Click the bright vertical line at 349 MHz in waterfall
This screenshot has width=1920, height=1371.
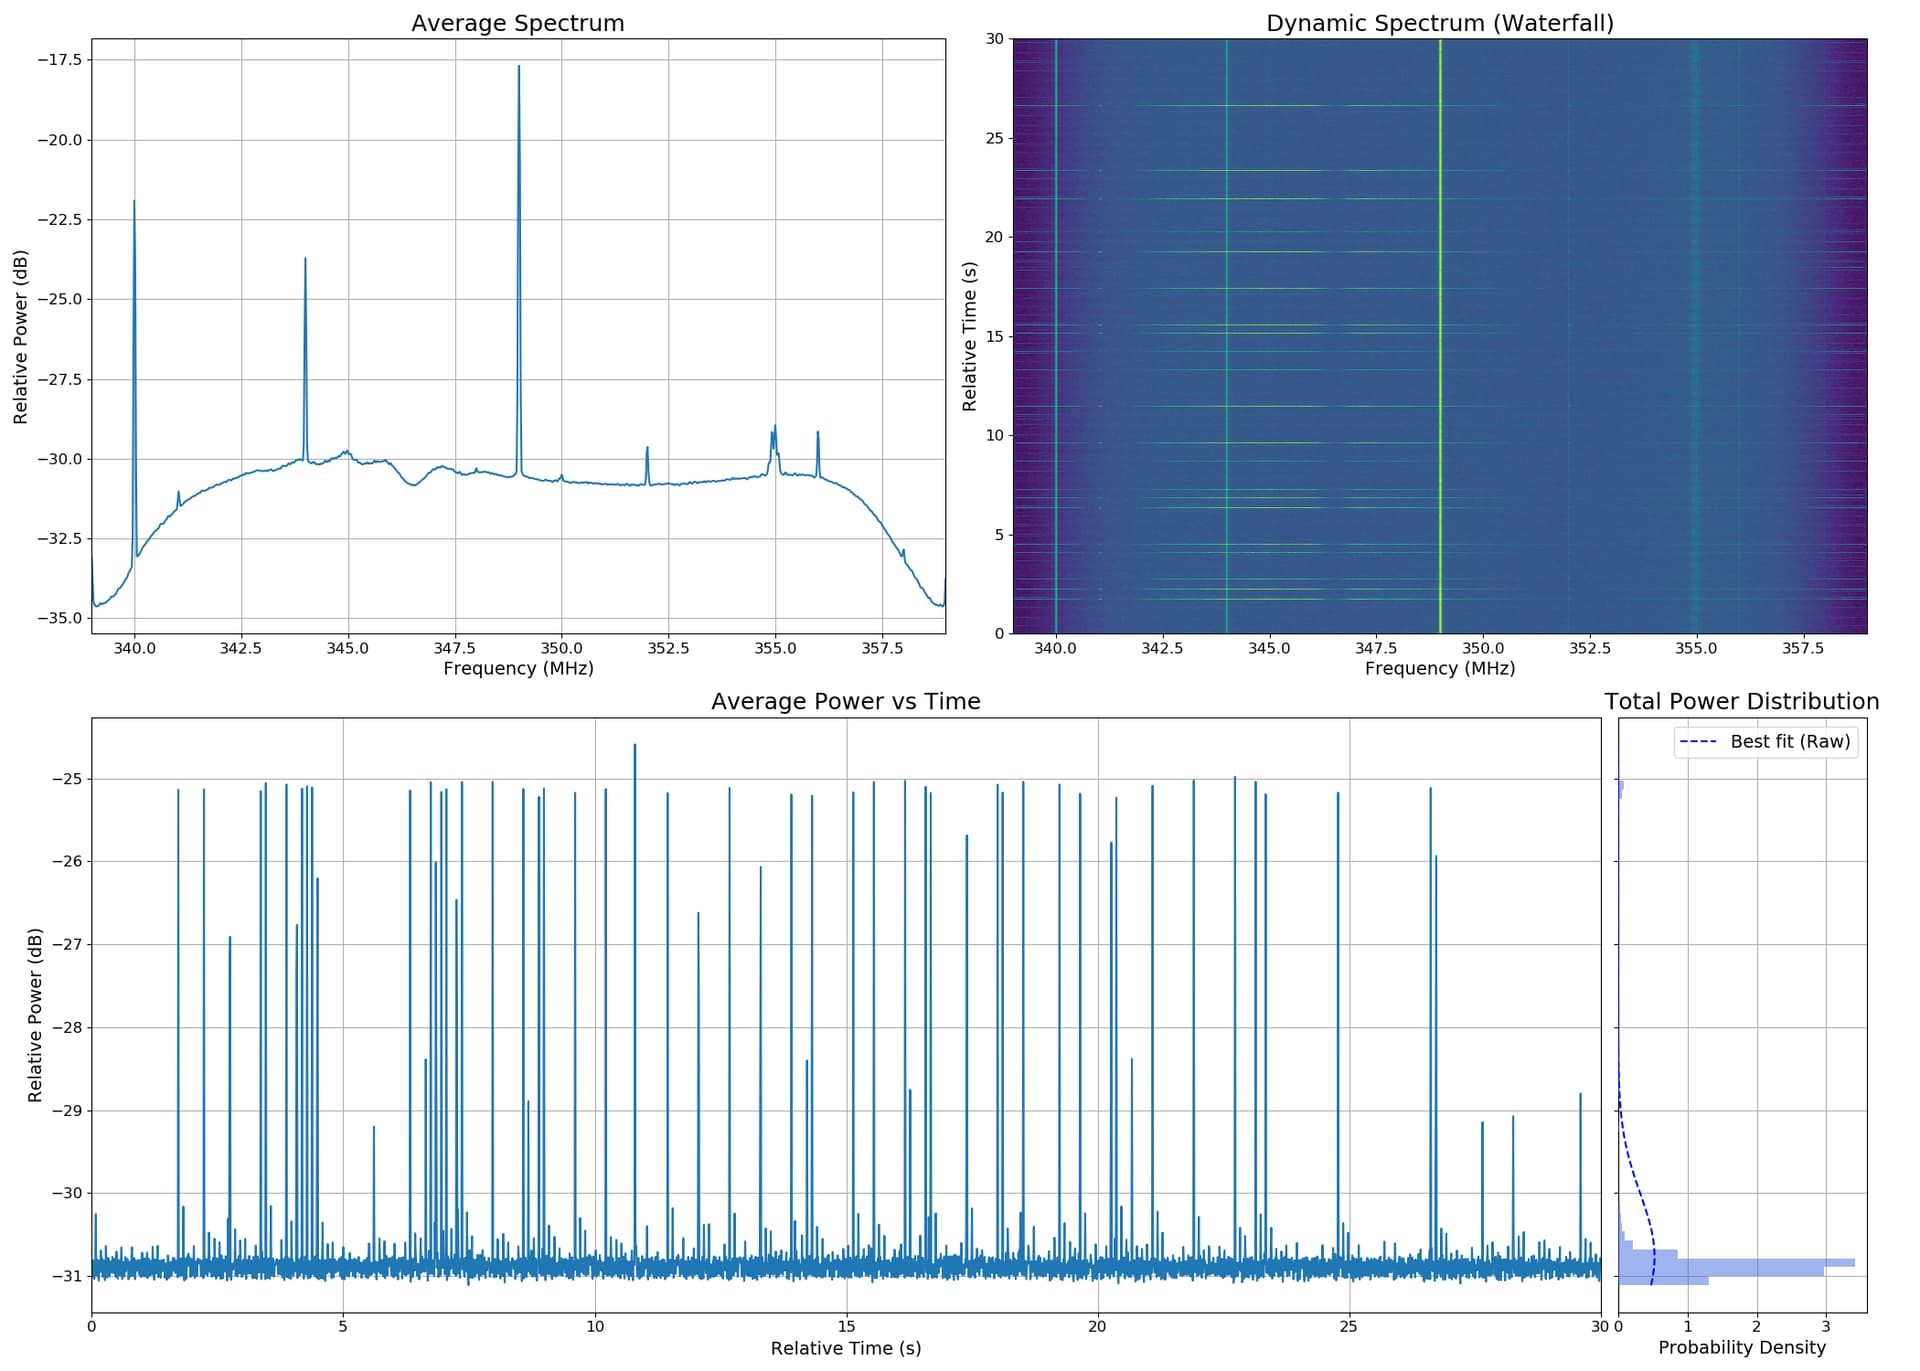click(x=1440, y=335)
